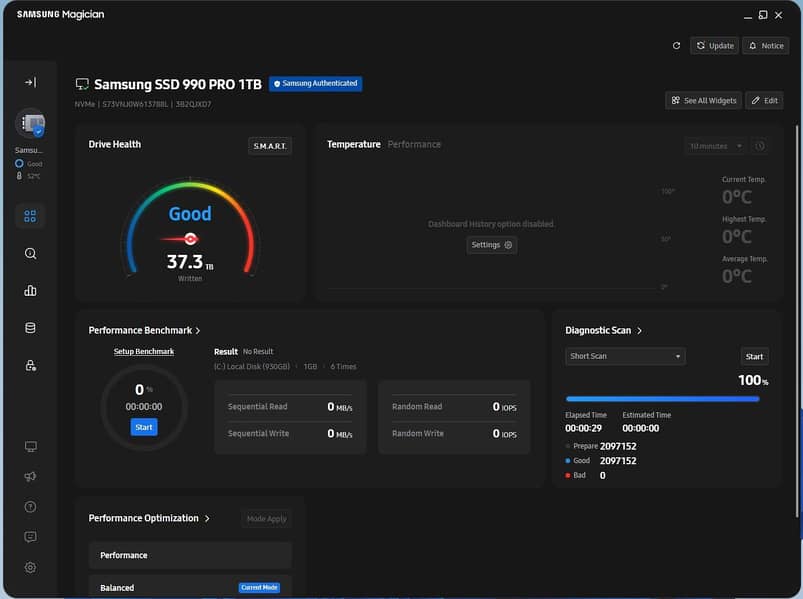Click the Samsung SSD 990 PRO 1TB title

(178, 84)
